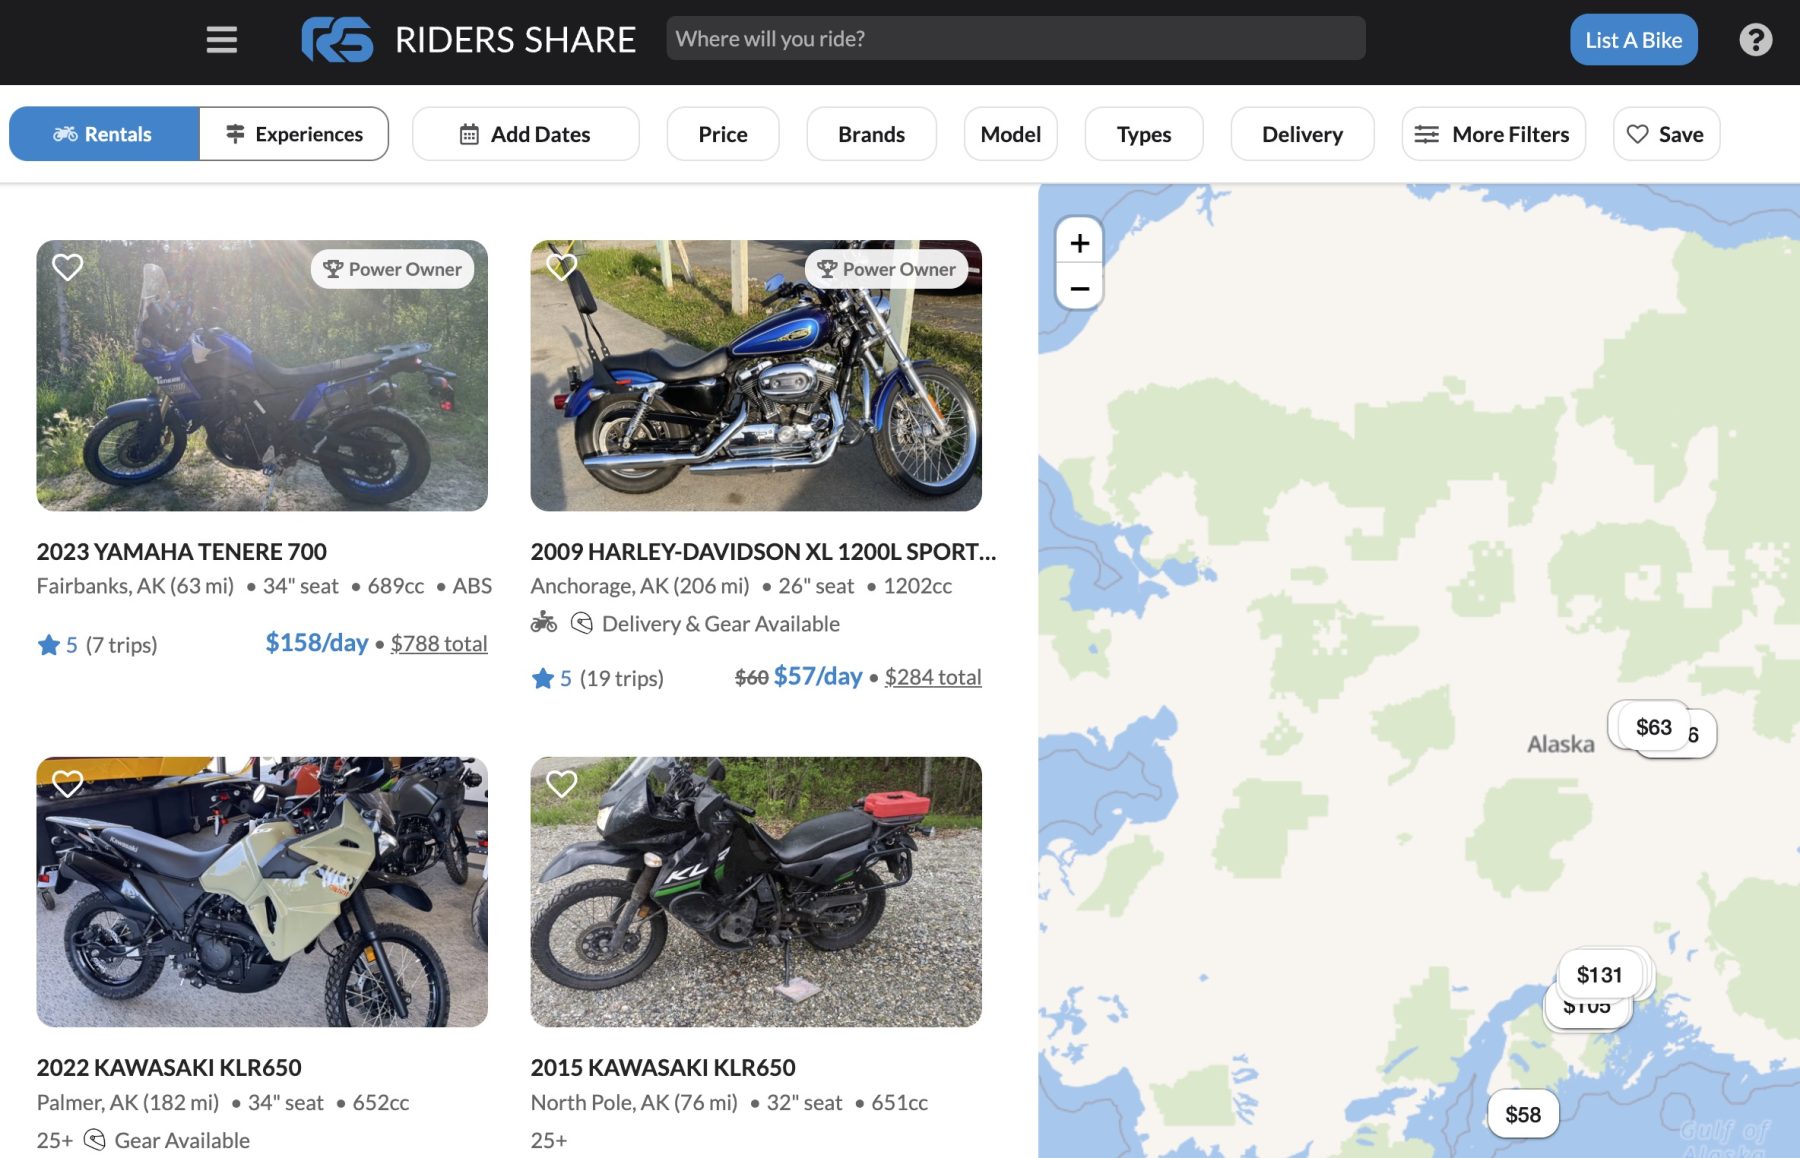Switch to the Experiences tab

[294, 134]
